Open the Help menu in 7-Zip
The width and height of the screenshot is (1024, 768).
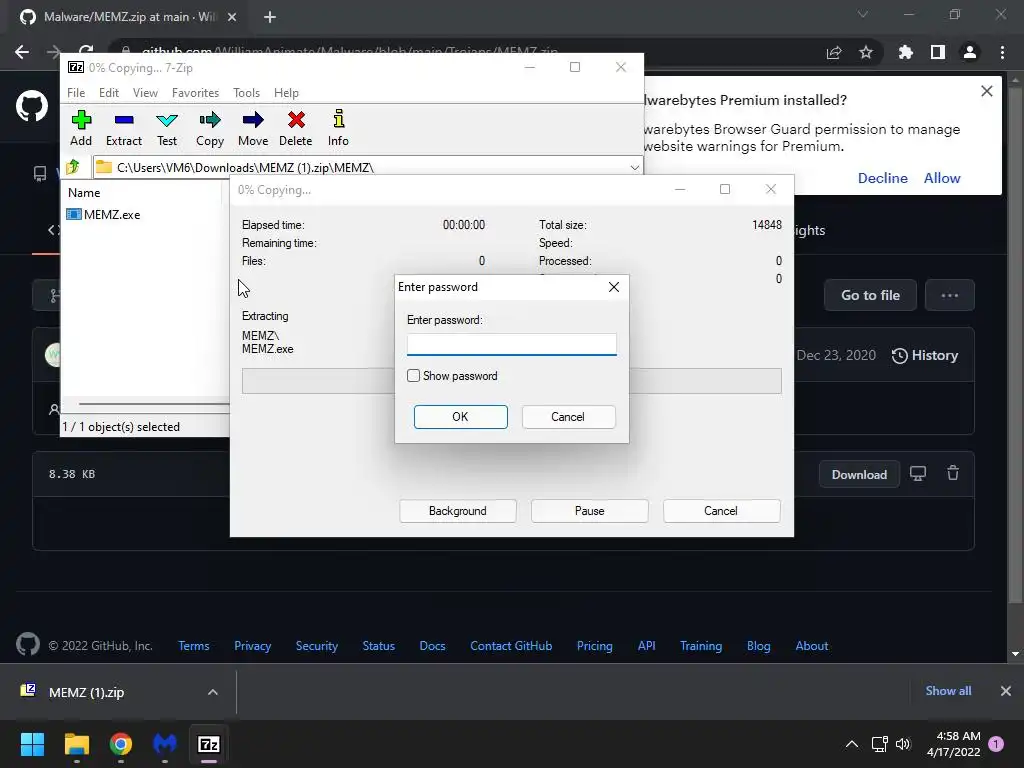[286, 93]
